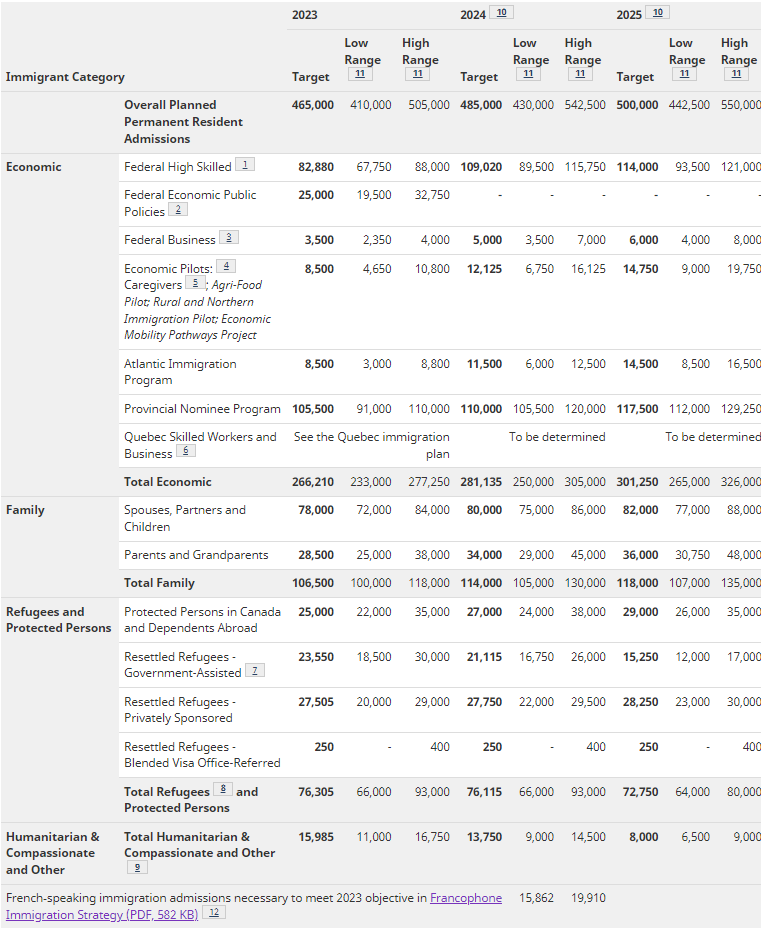Select the Atlantic Immigration Program row label
Image resolution: width=762 pixels, height=928 pixels.
[180, 372]
